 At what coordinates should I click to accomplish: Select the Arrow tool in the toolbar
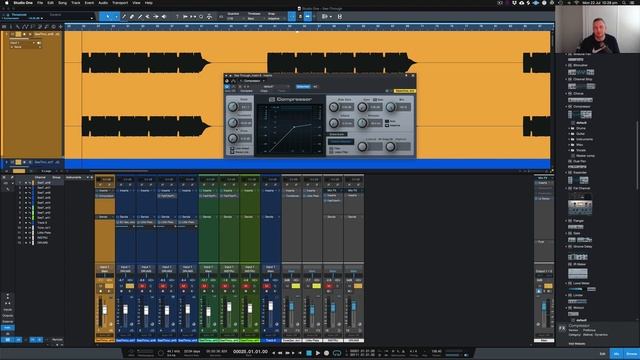click(108, 17)
